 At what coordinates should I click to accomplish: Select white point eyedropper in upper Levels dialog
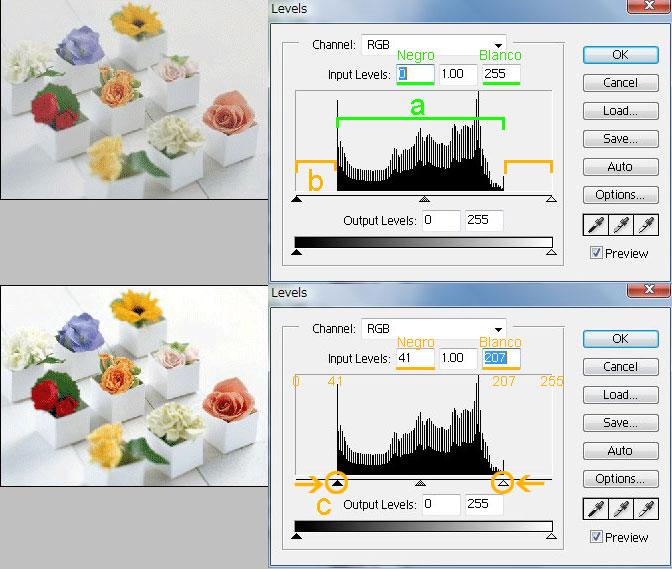pos(646,225)
